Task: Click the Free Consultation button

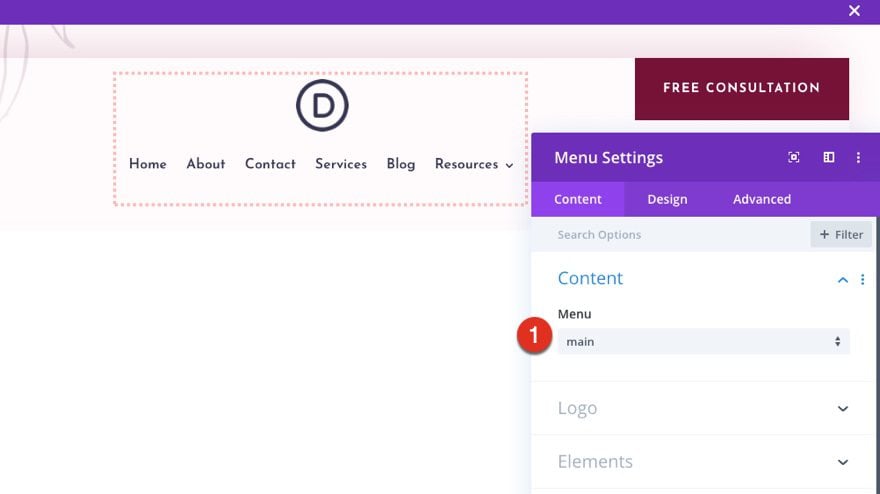Action: coord(741,88)
